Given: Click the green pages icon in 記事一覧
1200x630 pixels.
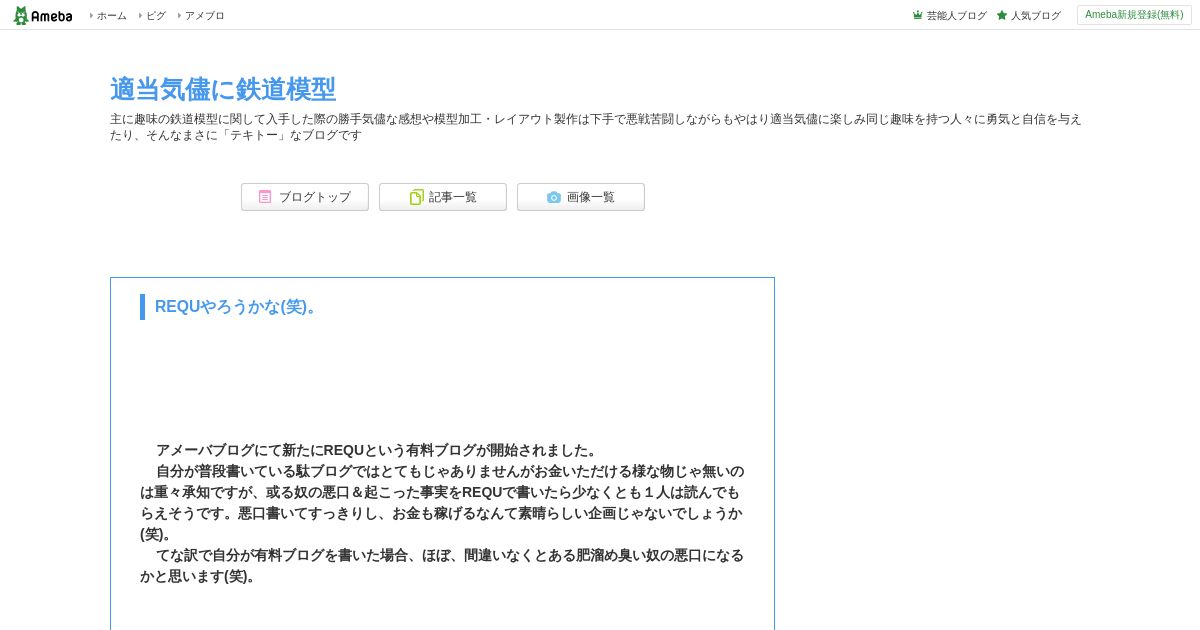Looking at the screenshot, I should tap(417, 197).
